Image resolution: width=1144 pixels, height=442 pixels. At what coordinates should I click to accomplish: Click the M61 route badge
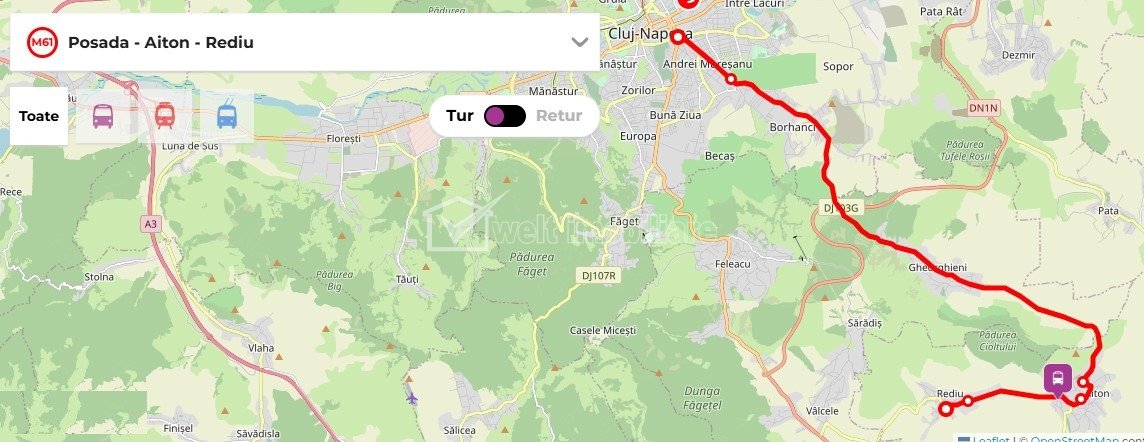[42, 42]
